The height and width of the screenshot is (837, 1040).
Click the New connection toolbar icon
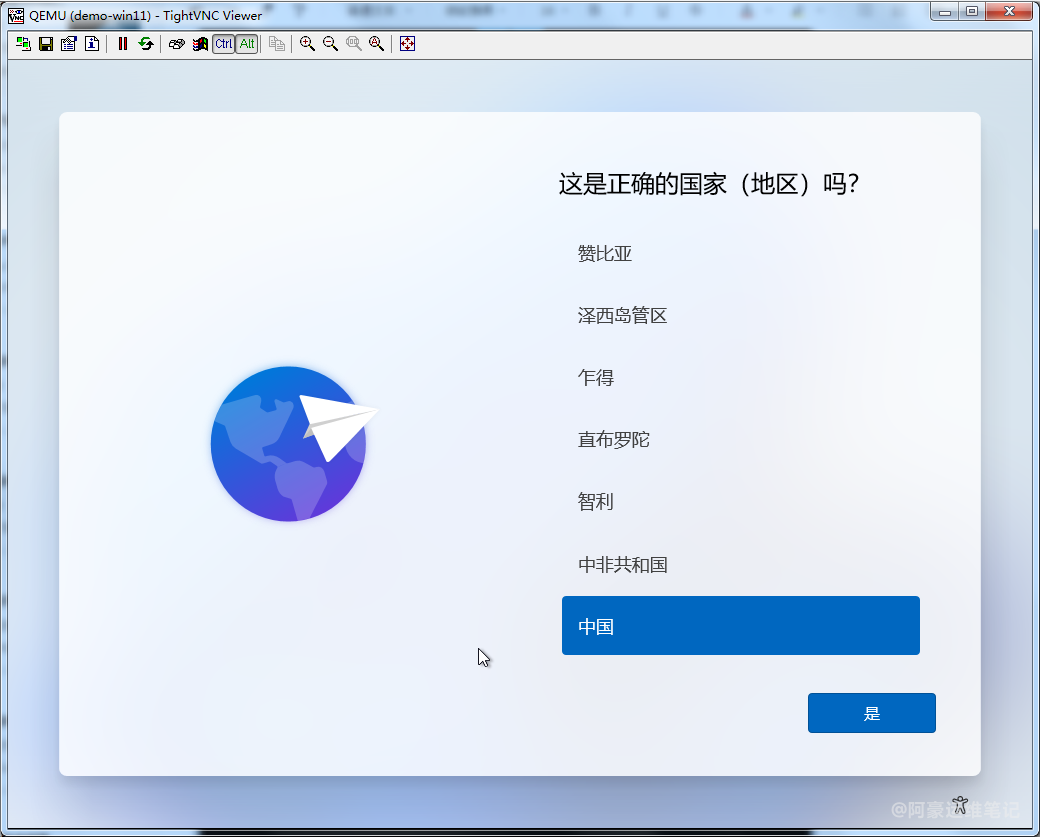pos(23,44)
